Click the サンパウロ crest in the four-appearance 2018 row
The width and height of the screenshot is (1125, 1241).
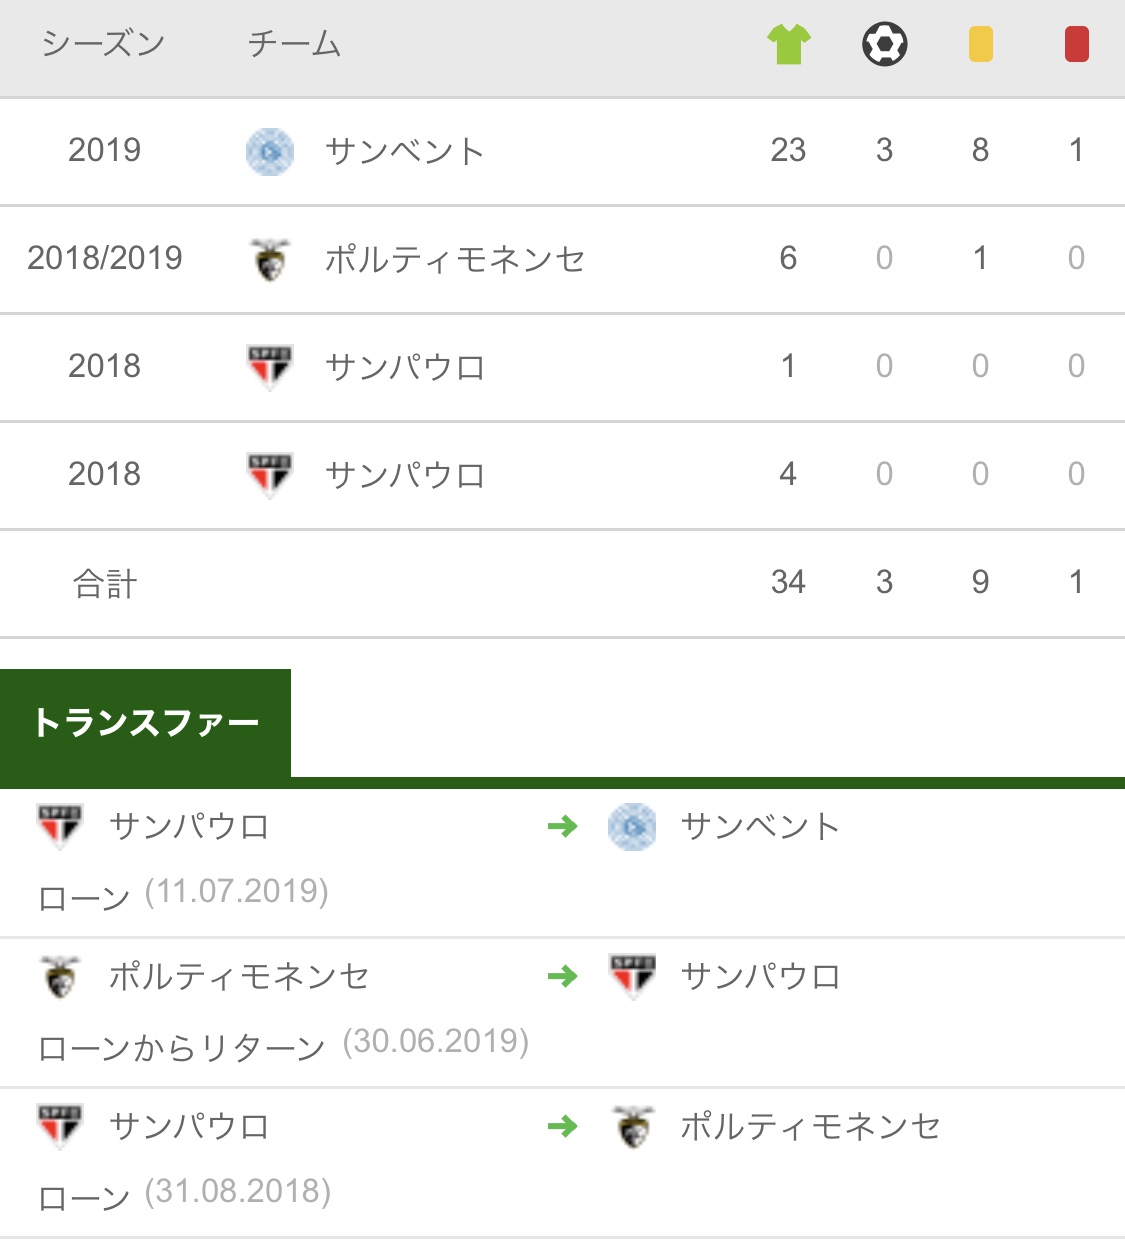coord(270,475)
